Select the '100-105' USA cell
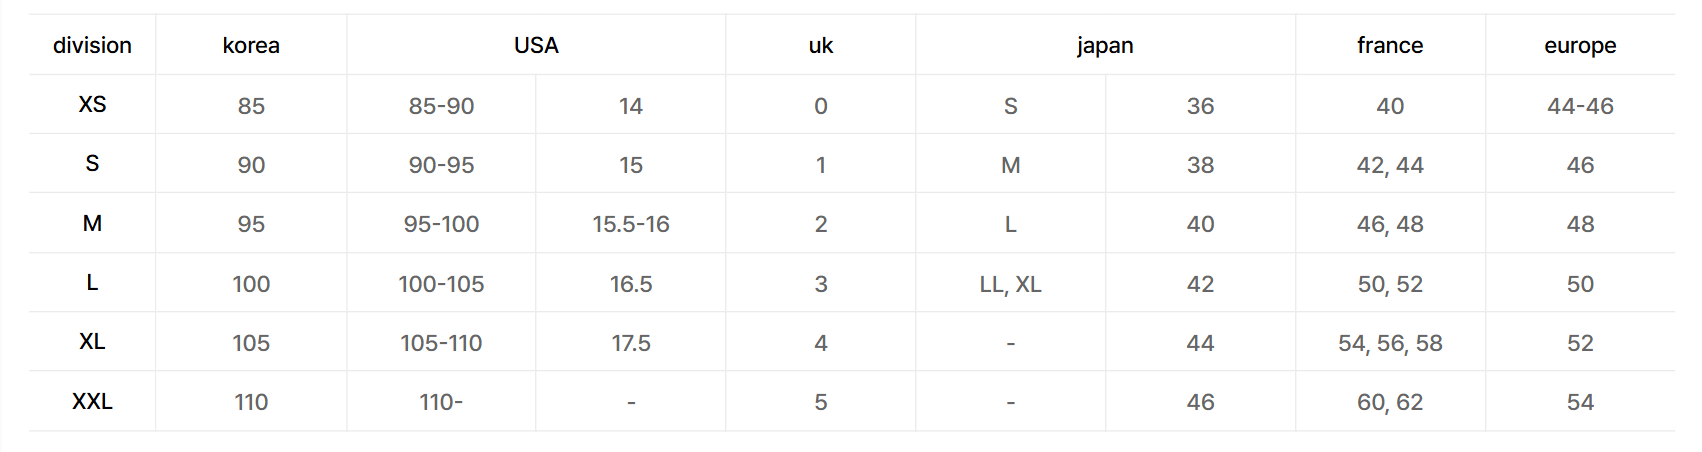Screen dimensions: 1702x452 [x=441, y=284]
